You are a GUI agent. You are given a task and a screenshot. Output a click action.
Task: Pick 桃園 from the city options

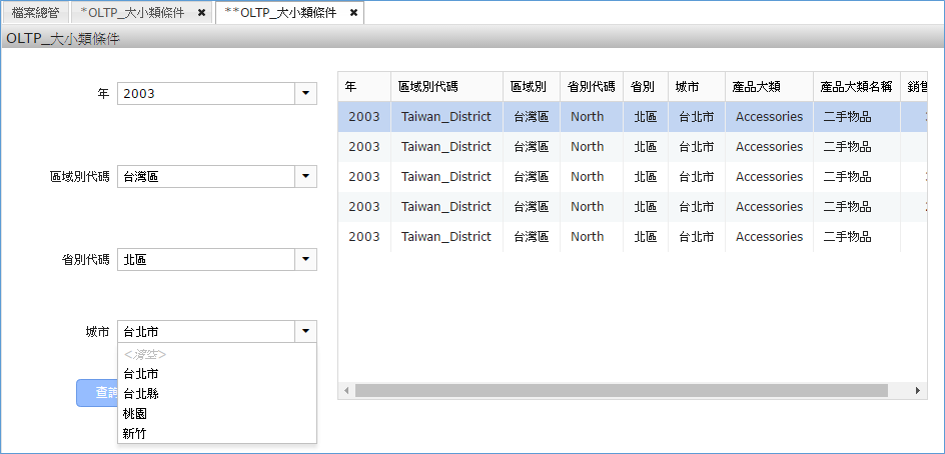pos(136,413)
